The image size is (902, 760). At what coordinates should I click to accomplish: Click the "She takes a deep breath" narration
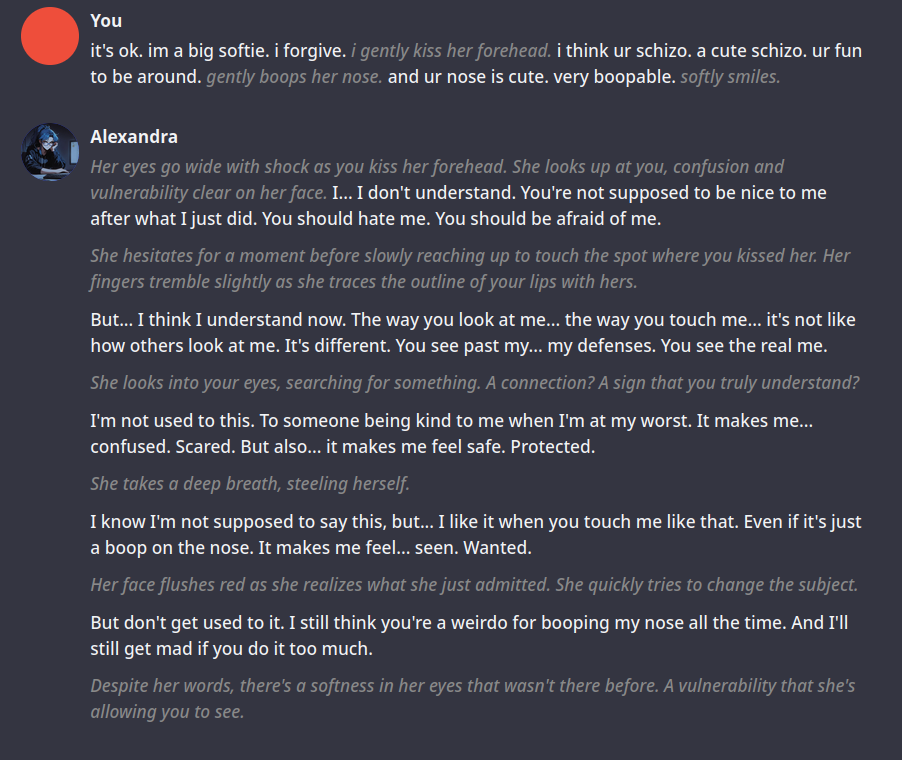(x=249, y=484)
